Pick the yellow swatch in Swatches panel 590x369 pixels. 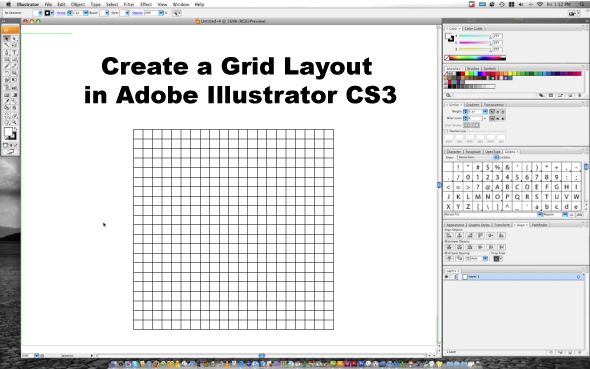click(468, 74)
